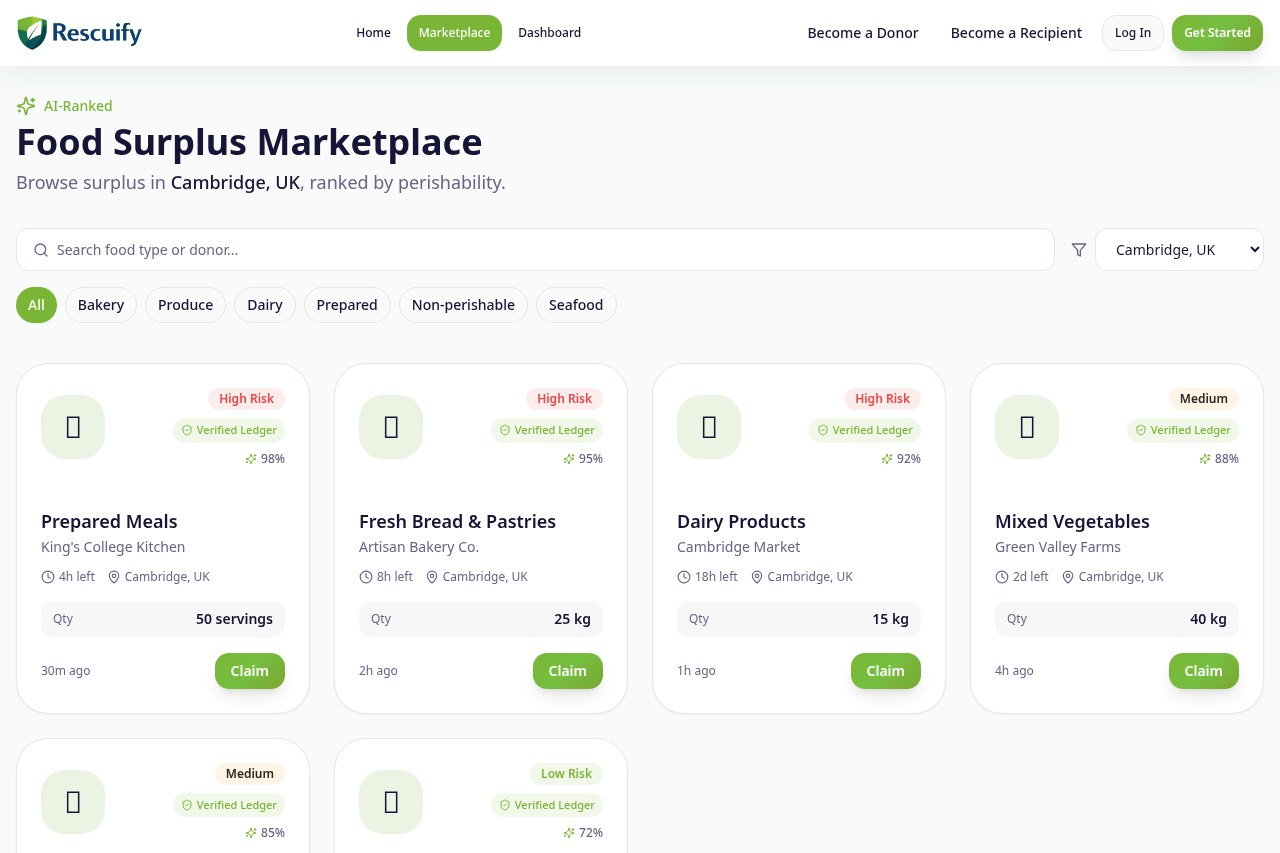Click the Artisan Bakery Co. donor name
Screen dimensions: 1280x853
tap(419, 547)
